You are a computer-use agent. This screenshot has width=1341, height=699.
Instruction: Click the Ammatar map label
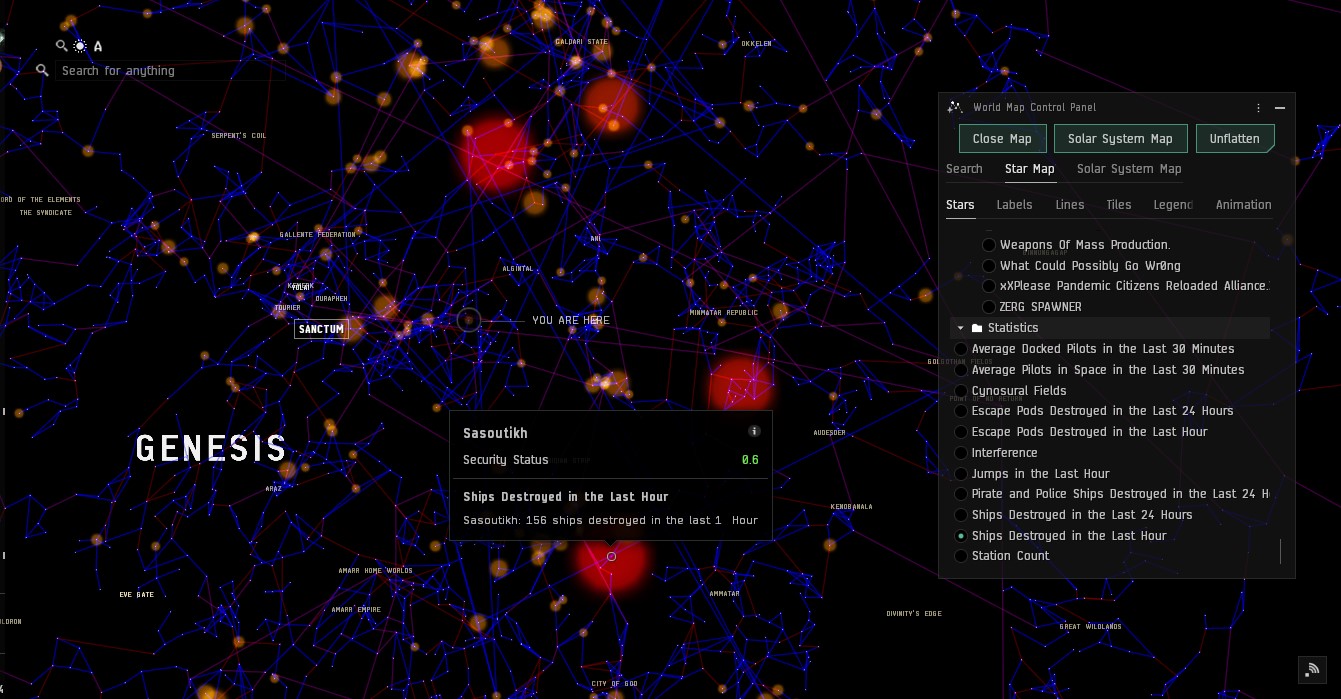coord(724,594)
